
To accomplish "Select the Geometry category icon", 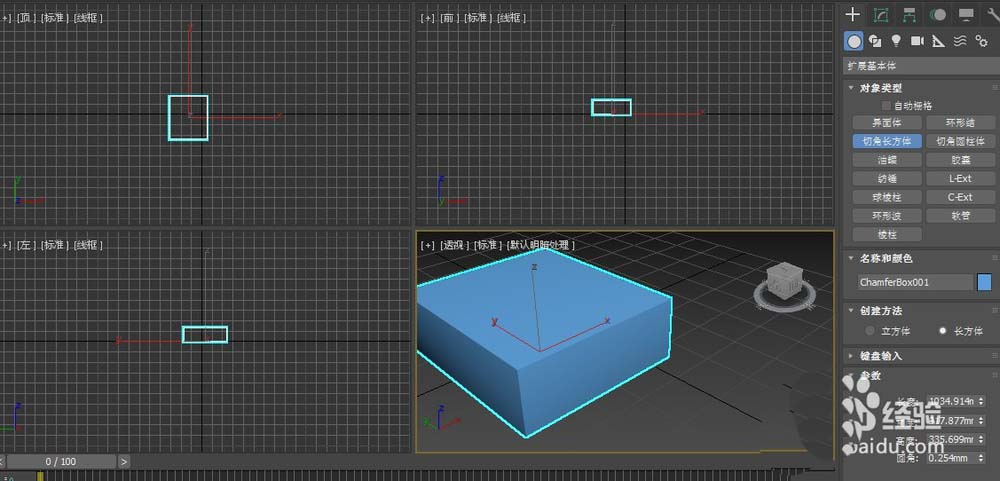I will (853, 41).
